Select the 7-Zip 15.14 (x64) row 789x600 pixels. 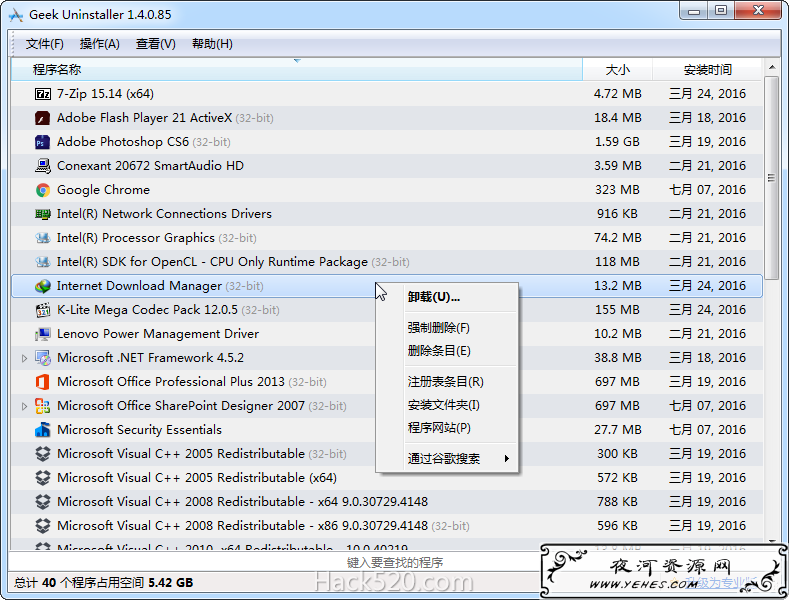click(x=386, y=94)
